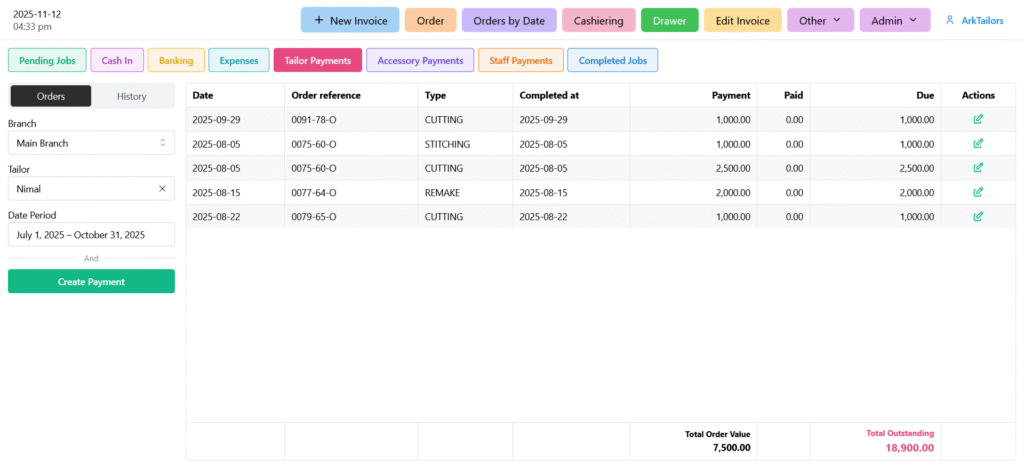The image size is (1024, 468).
Task: Open the Accessory Payments tab
Action: coord(420,61)
